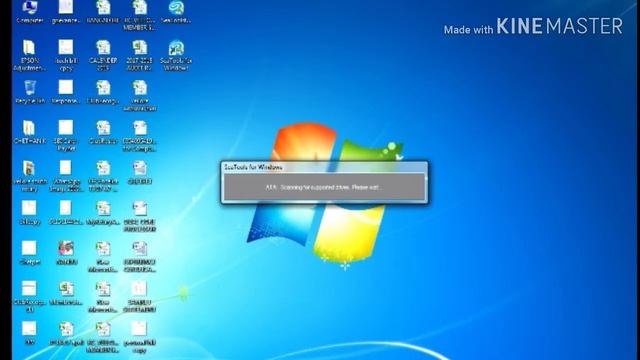Viewport: 640px width, 360px height.
Task: Open the Computer desktop icon
Action: [x=29, y=11]
